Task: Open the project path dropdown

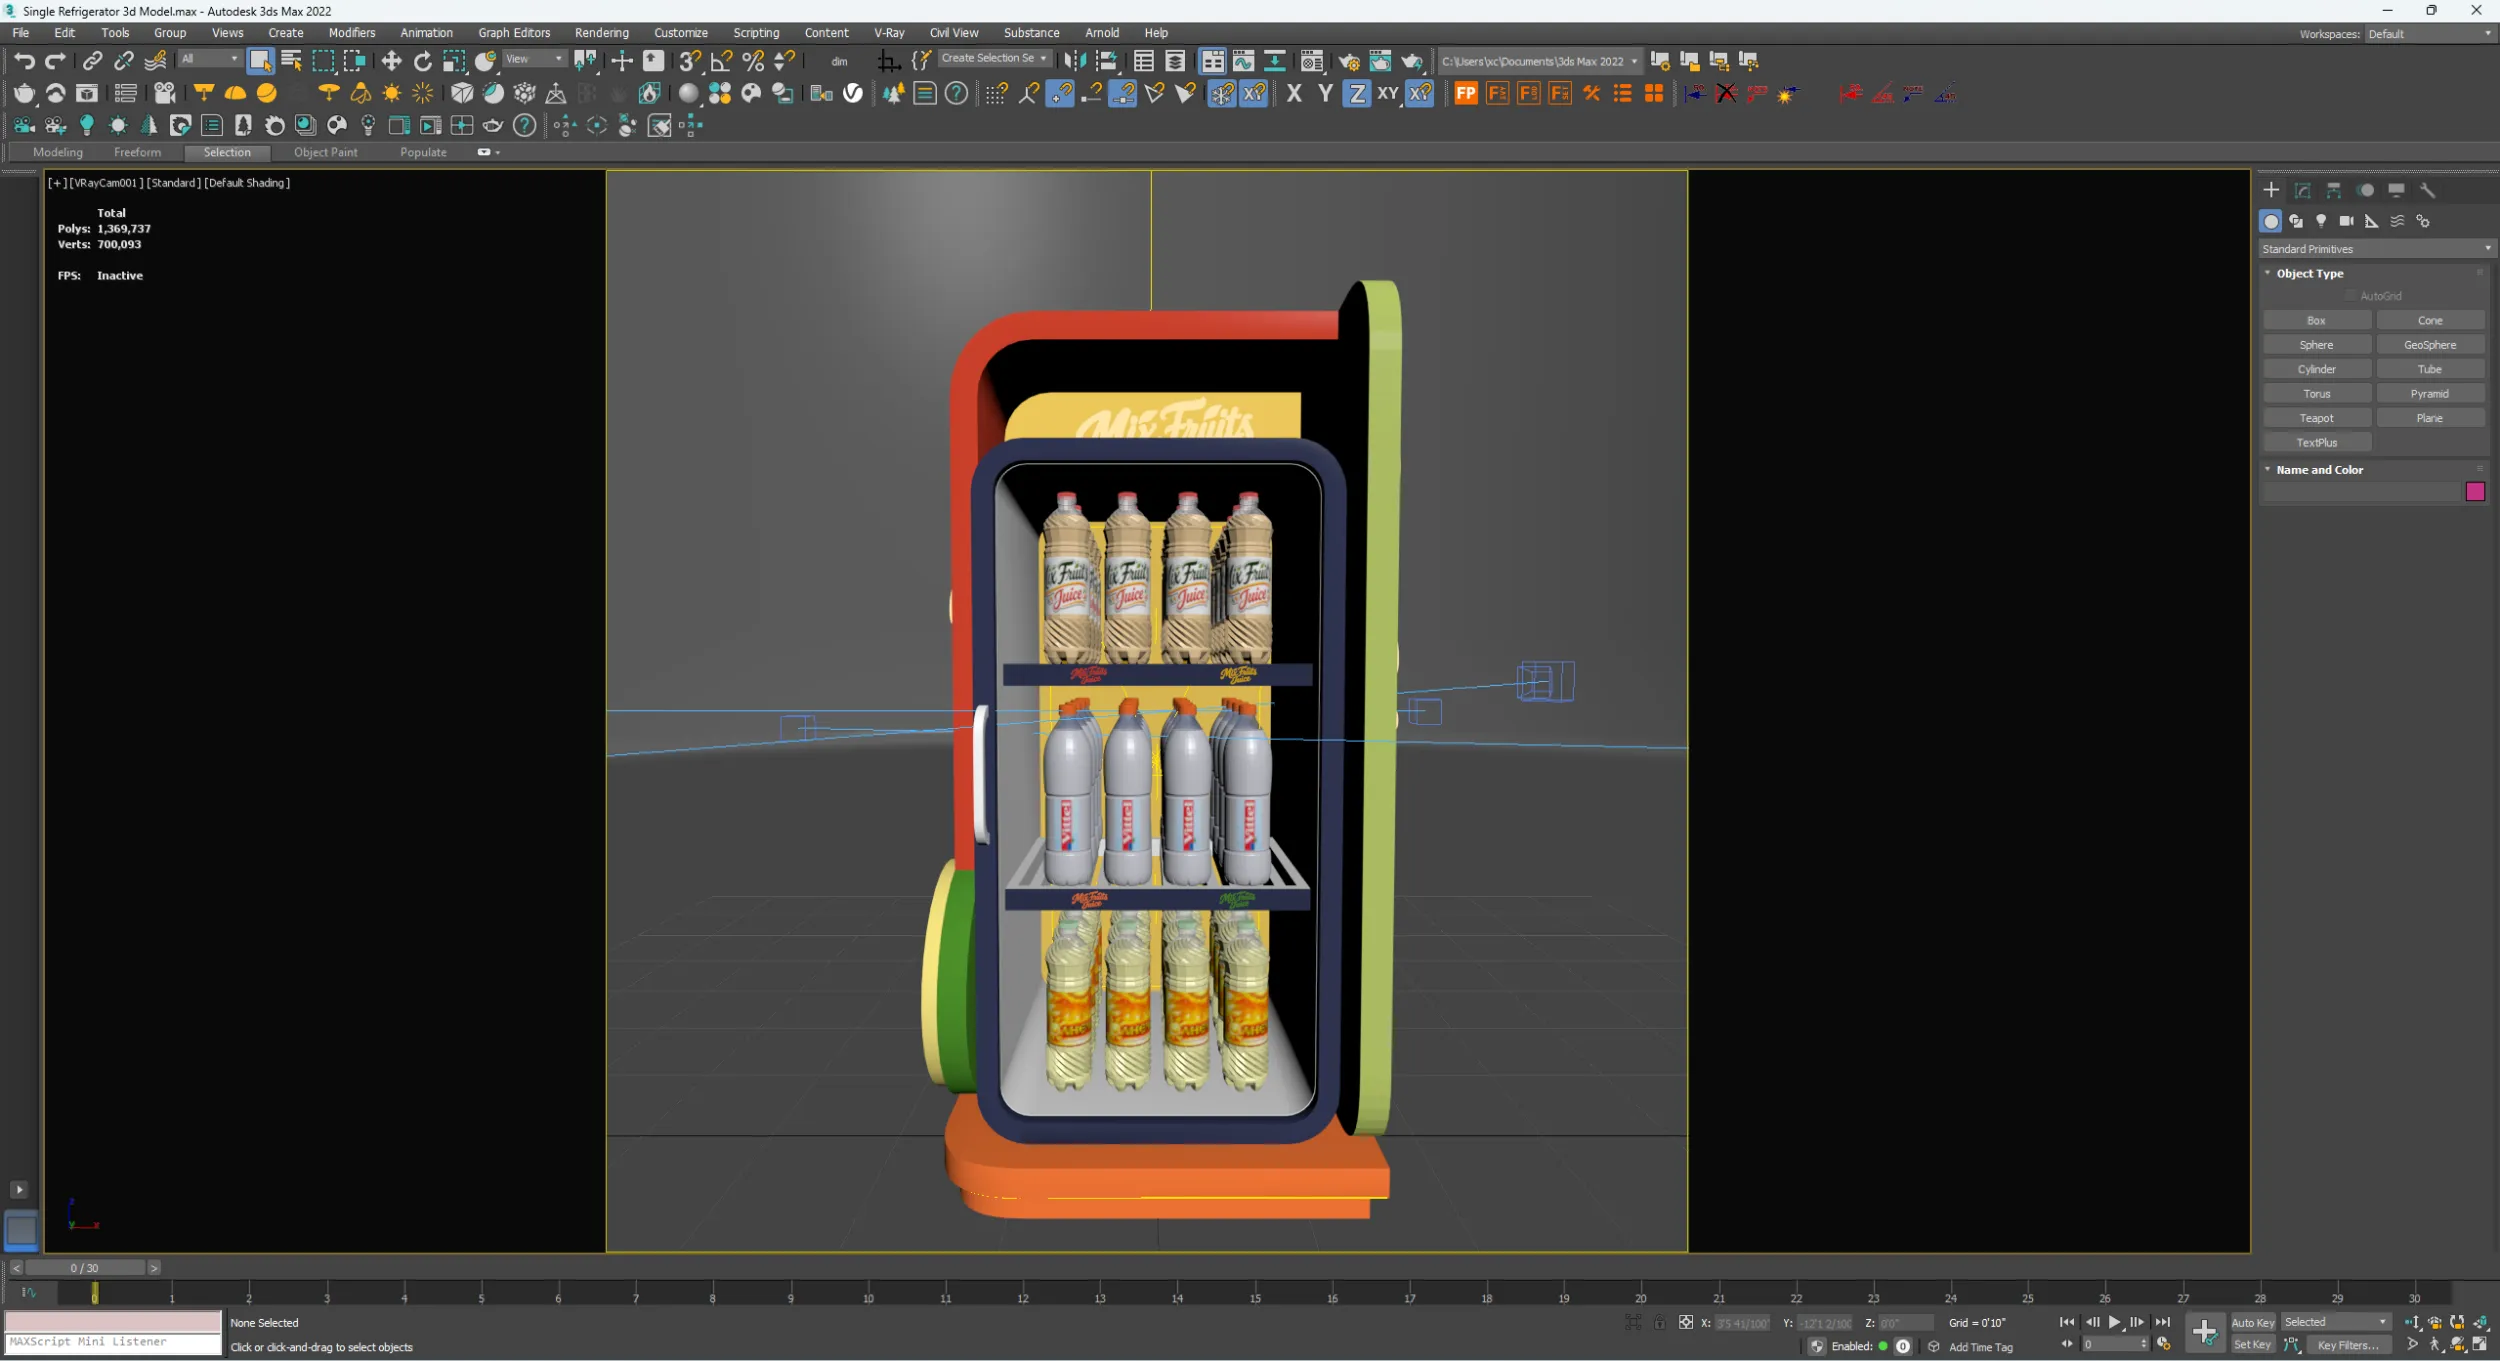Action: (x=1539, y=61)
